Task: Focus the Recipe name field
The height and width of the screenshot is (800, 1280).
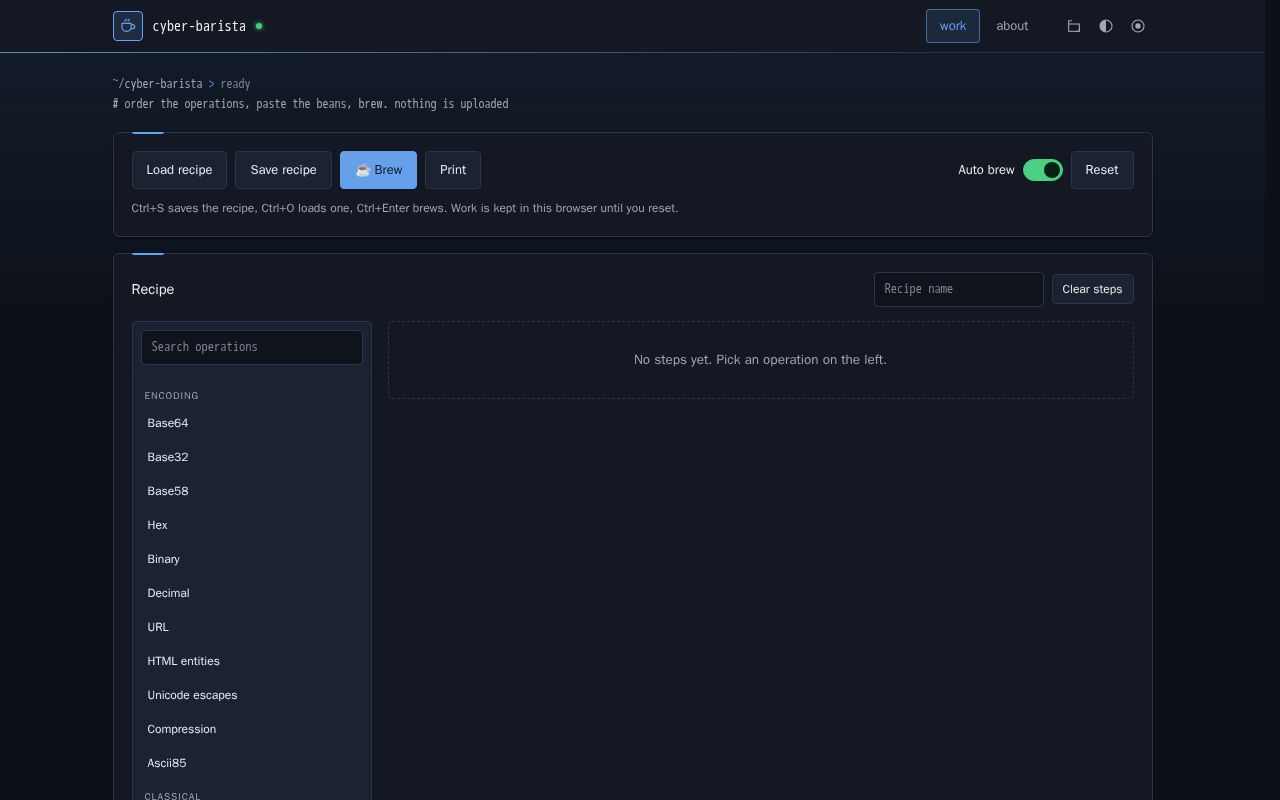Action: pyautogui.click(x=959, y=289)
